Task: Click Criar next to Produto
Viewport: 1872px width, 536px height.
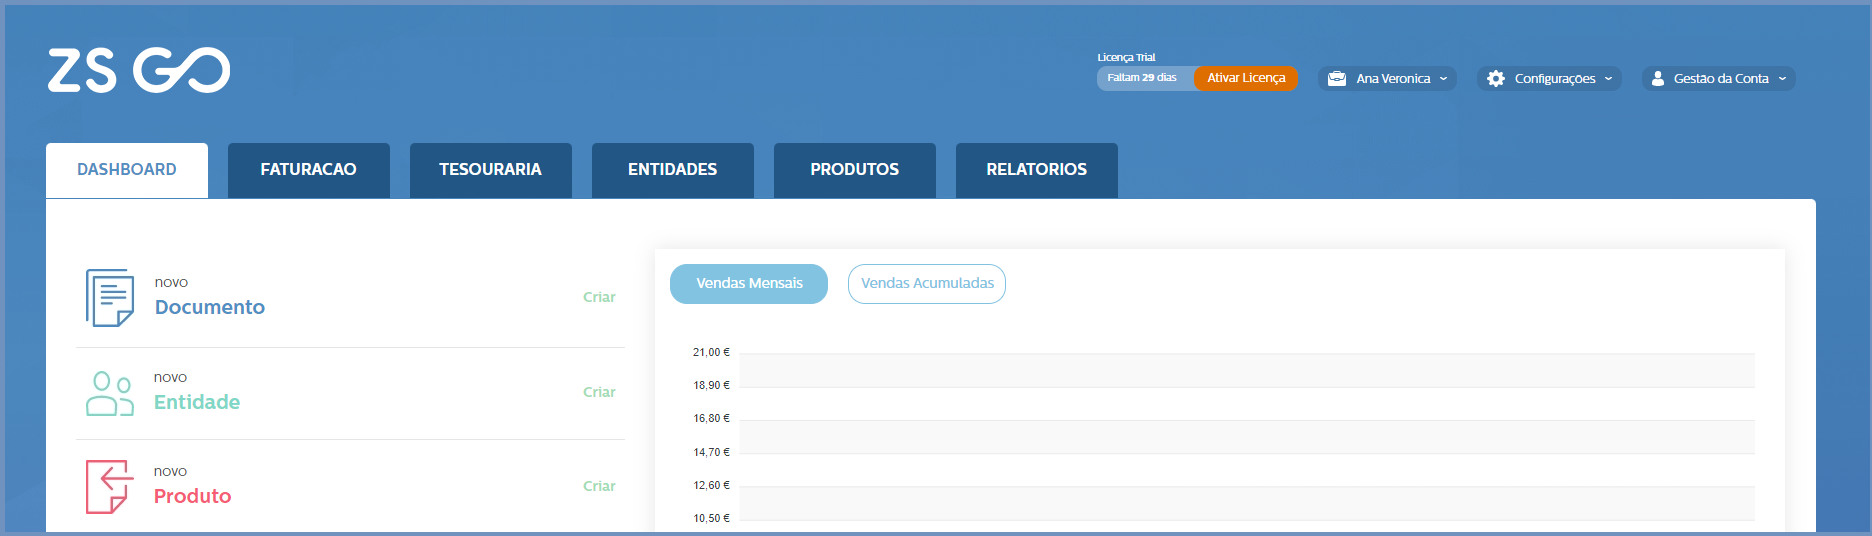Action: coord(599,486)
